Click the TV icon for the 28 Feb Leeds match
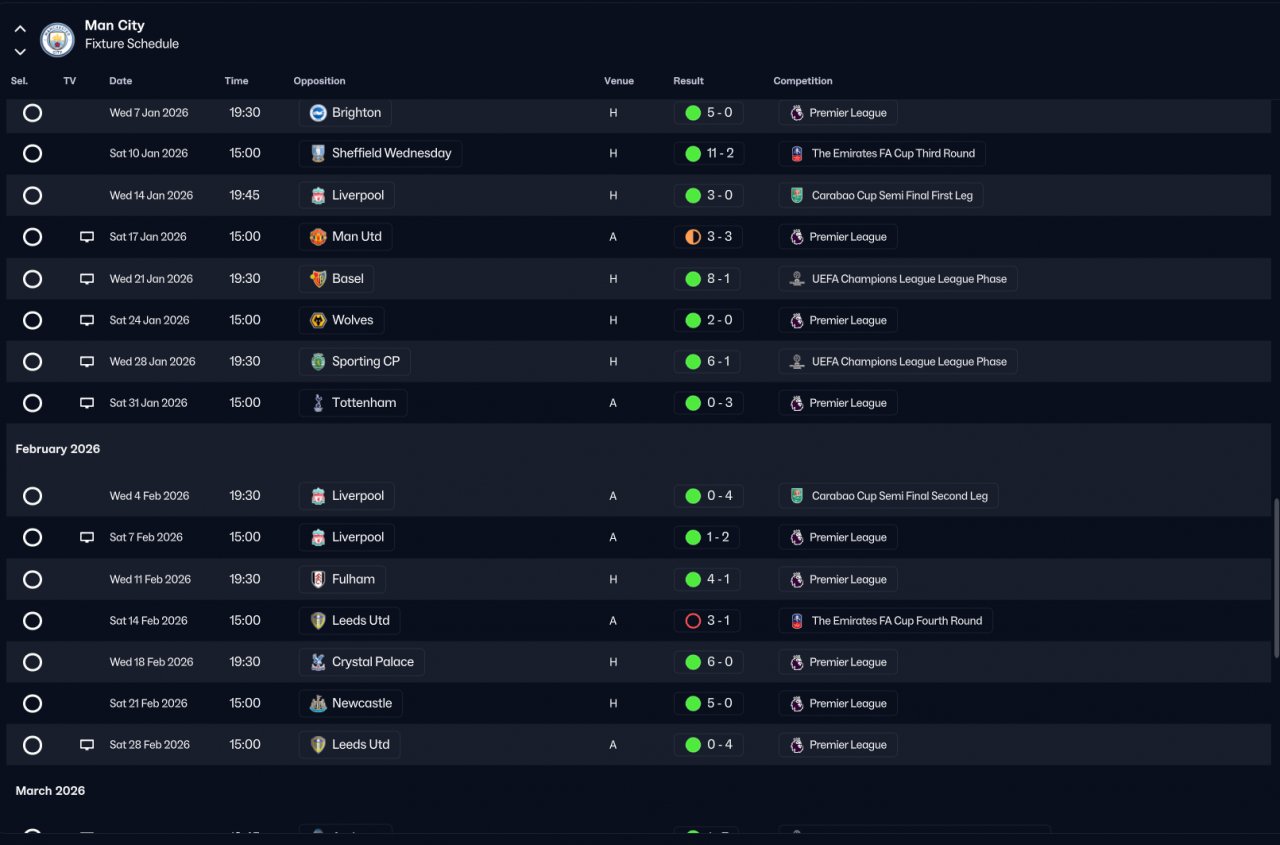This screenshot has height=845, width=1280. pos(87,745)
